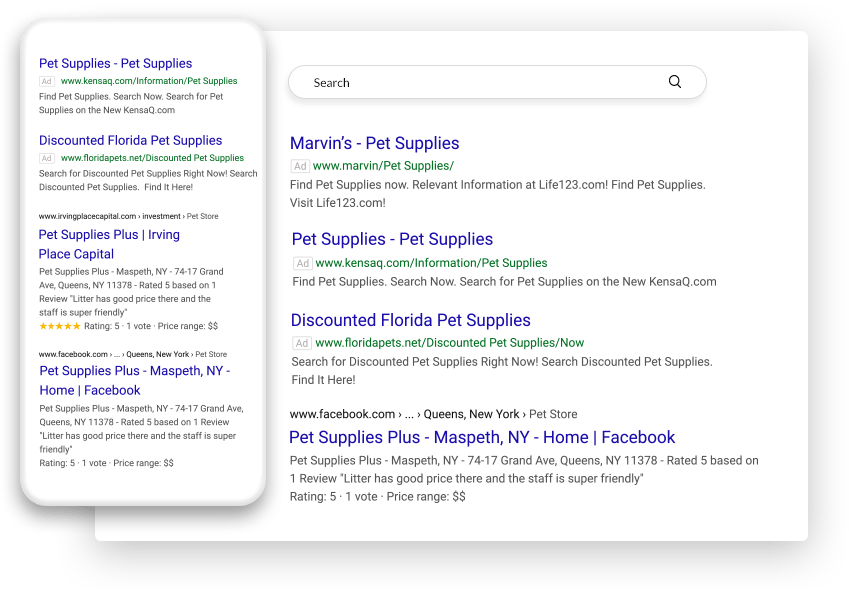Viewport: 849px width, 592px height.
Task: Click the Ad badge beside www.marvin URL
Action: [300, 166]
